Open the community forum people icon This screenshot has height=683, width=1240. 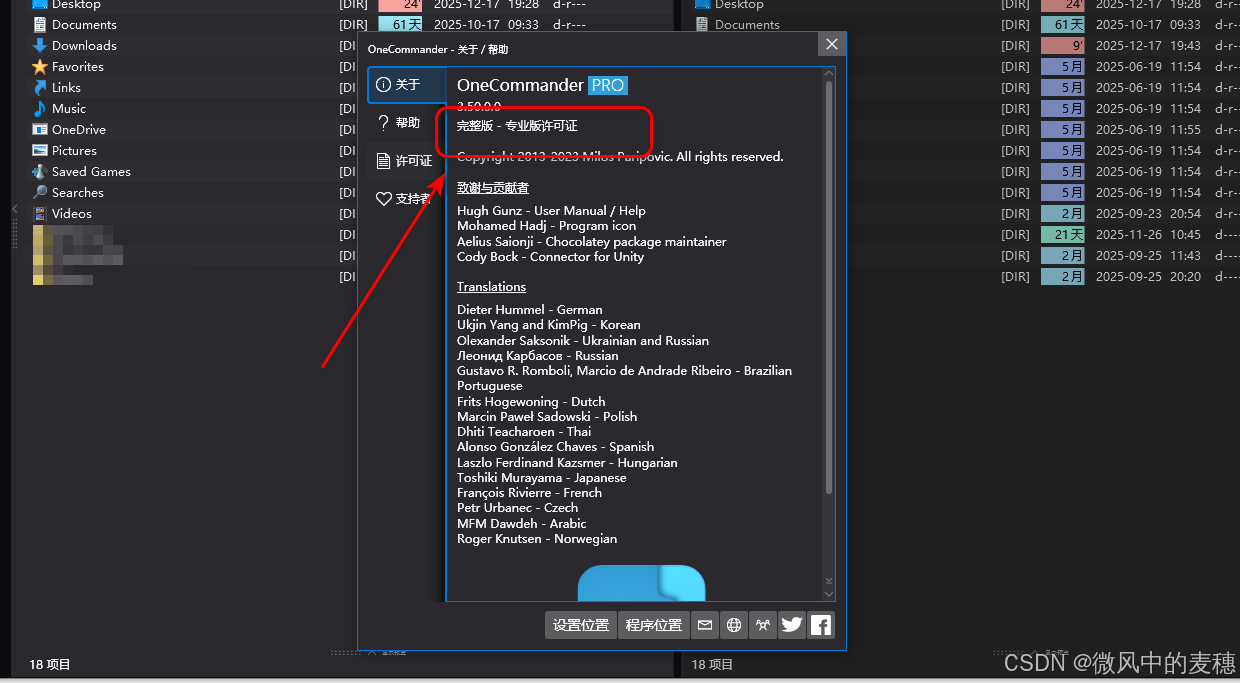coord(763,625)
